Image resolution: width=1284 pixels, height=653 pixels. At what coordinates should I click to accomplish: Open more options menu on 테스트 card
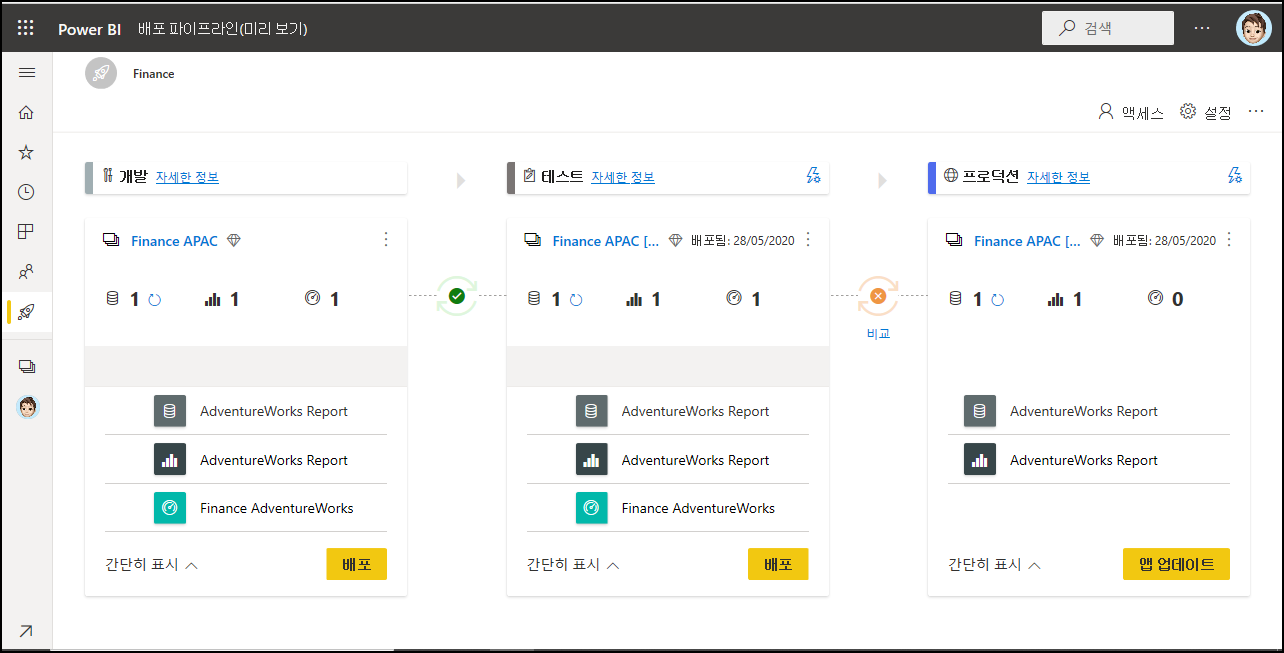tap(808, 240)
